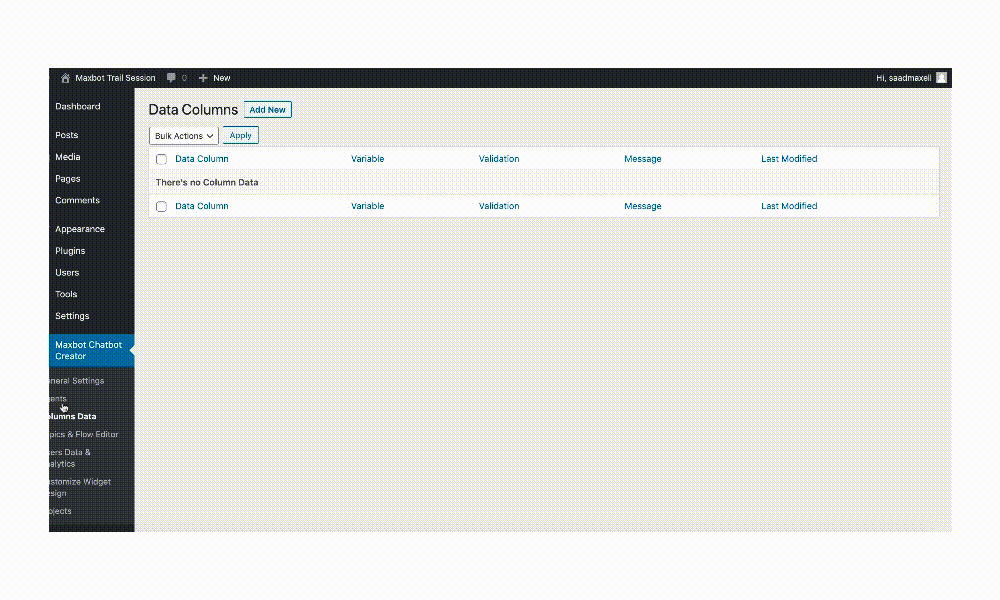This screenshot has height=600, width=1000.
Task: Click Last Modified in table footer
Action: coord(789,206)
